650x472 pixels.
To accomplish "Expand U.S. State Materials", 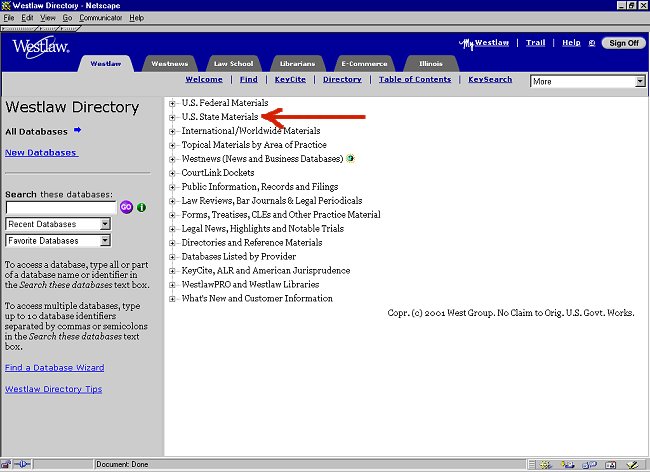I will (x=172, y=117).
